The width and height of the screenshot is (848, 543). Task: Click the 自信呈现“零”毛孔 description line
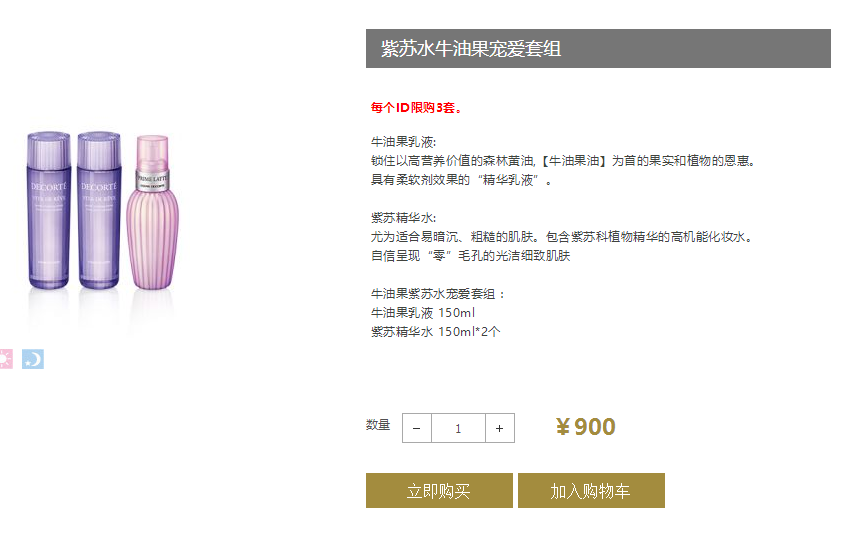(x=470, y=256)
